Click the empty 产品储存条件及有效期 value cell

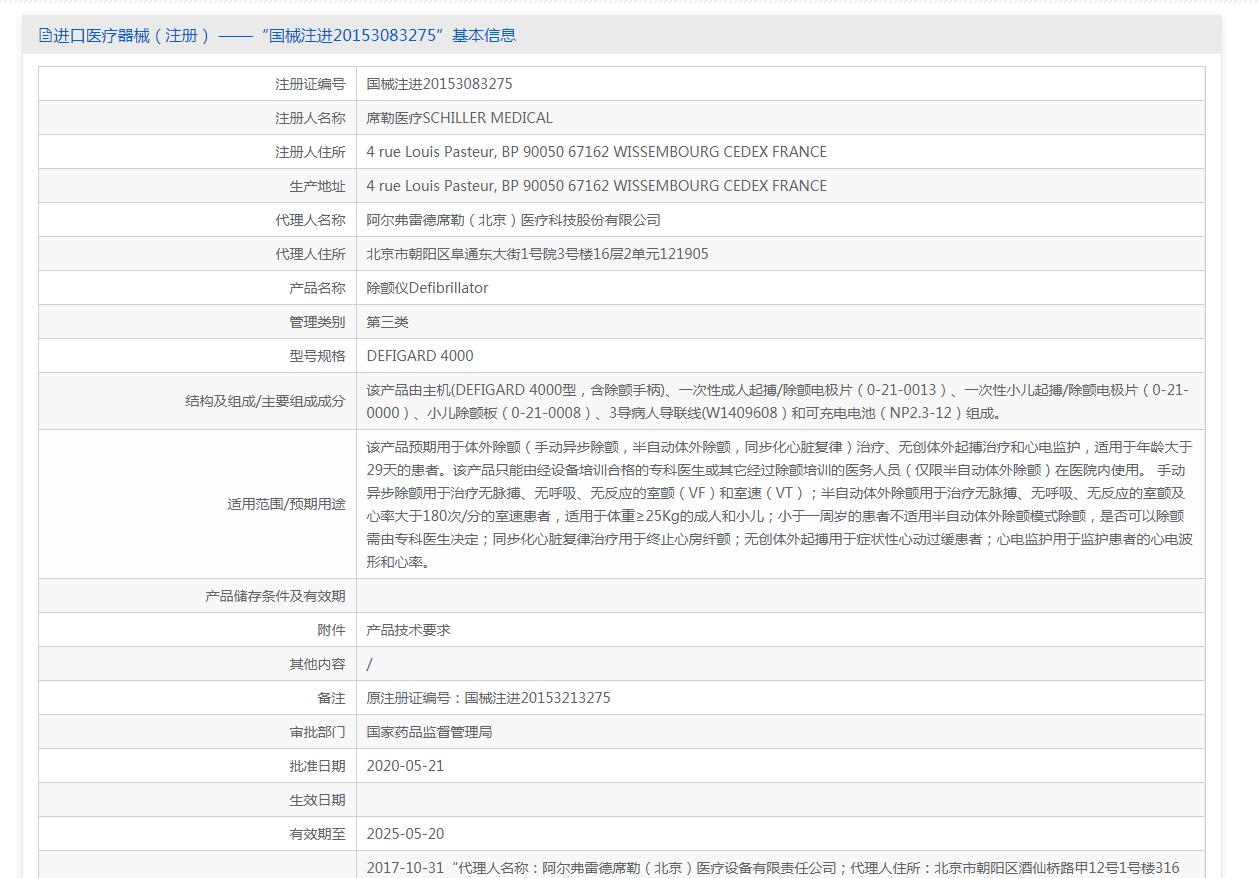[780, 596]
